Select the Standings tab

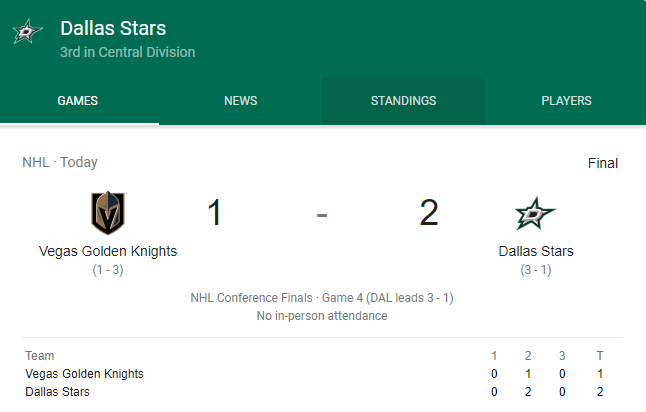point(403,101)
